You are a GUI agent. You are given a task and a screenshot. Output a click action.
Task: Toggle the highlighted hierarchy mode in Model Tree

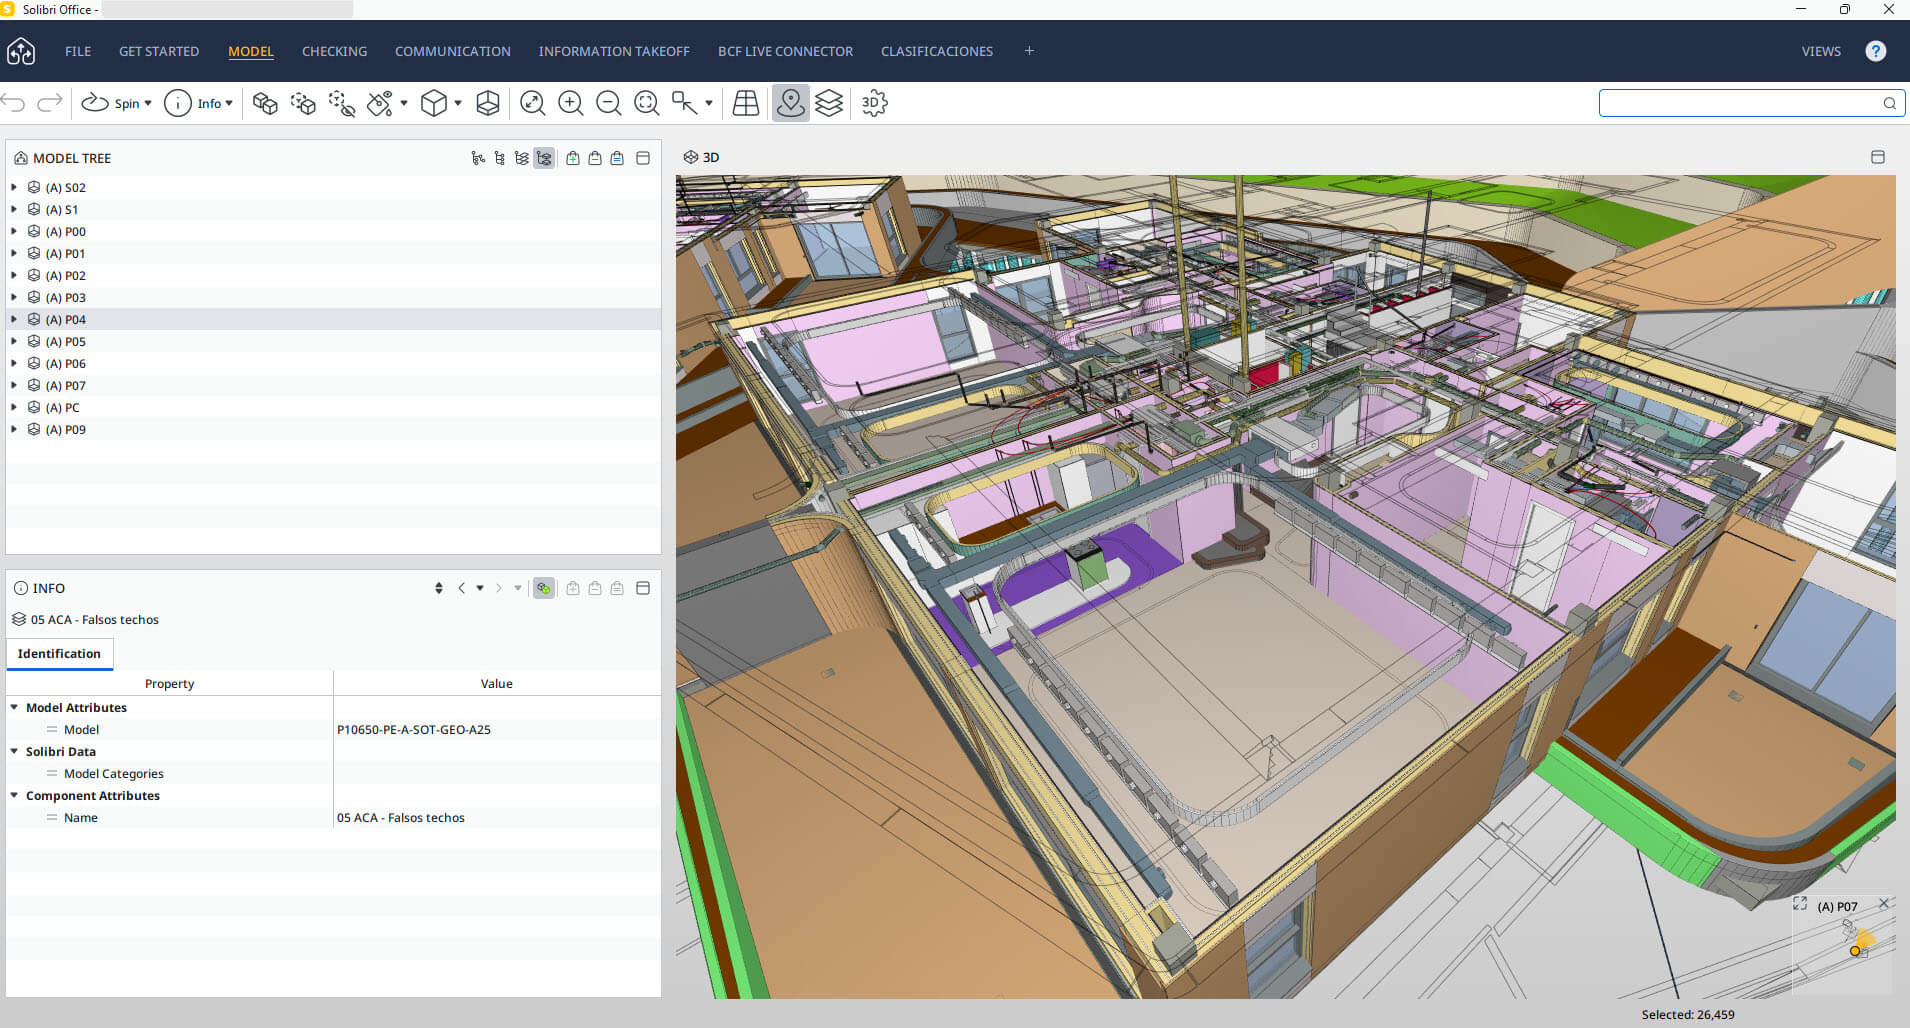(x=544, y=158)
